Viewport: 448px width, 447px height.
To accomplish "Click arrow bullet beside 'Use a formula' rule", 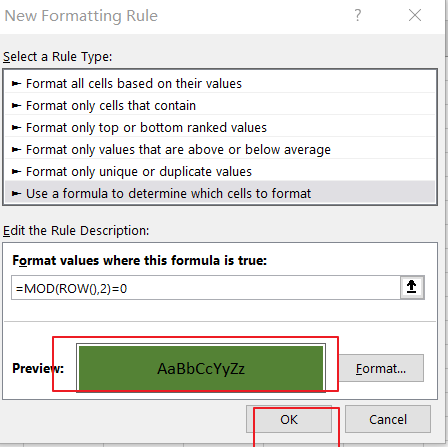I will 16,193.
